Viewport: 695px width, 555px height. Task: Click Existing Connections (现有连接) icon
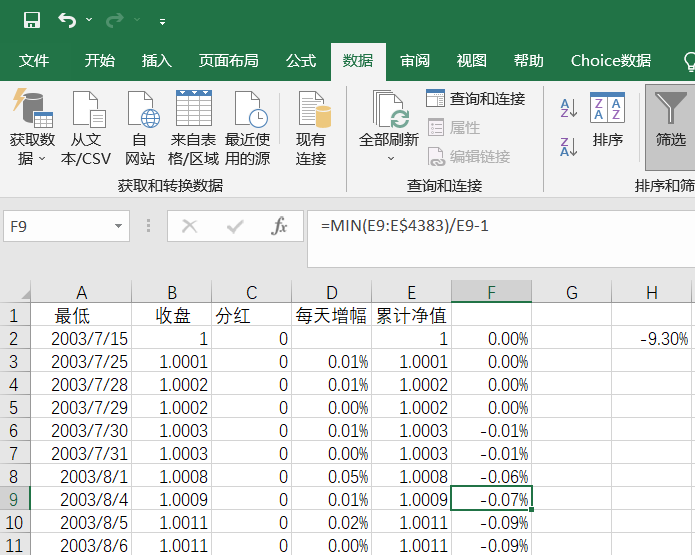pos(311,128)
